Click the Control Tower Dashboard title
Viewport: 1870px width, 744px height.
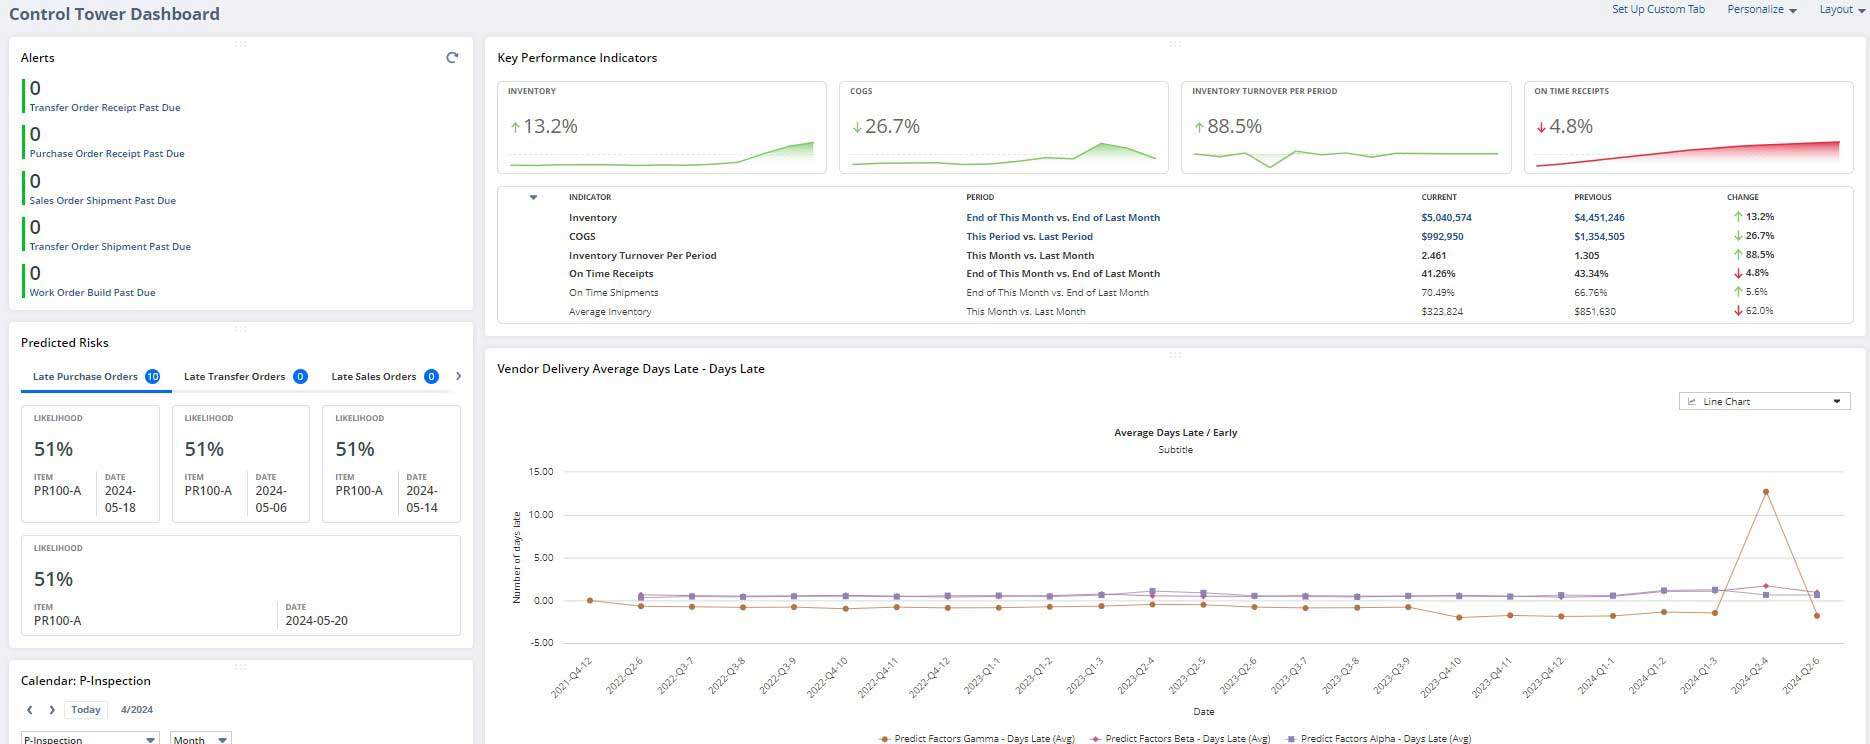tap(114, 14)
